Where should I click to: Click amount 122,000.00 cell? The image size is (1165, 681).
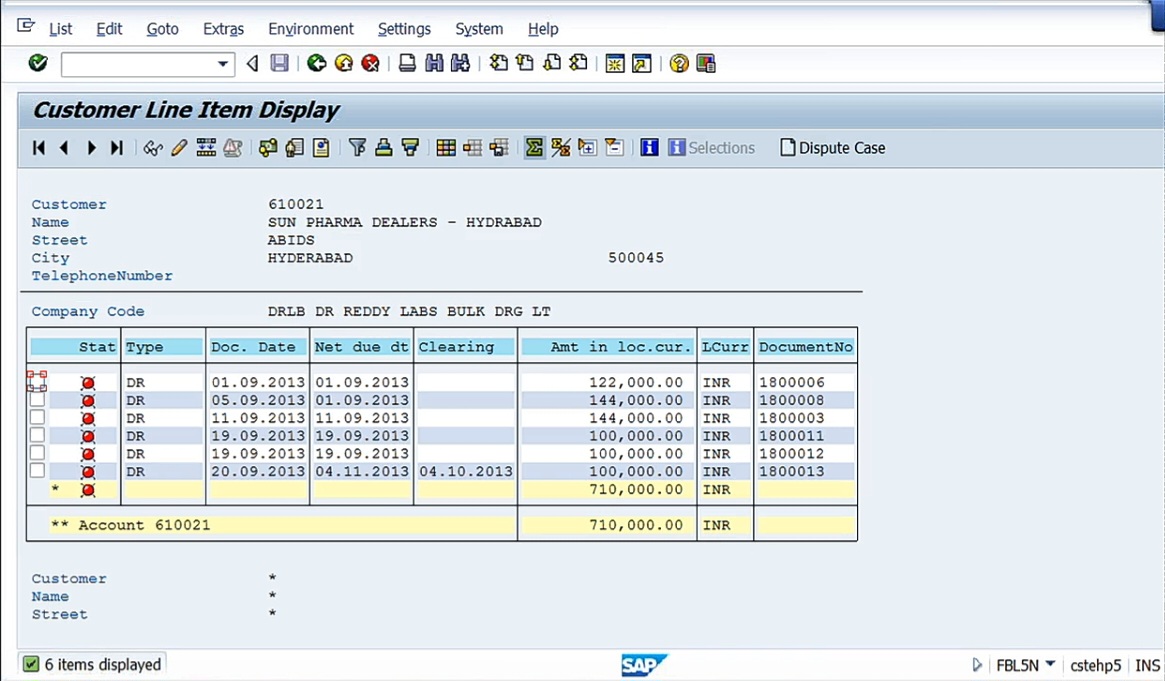click(x=636, y=382)
